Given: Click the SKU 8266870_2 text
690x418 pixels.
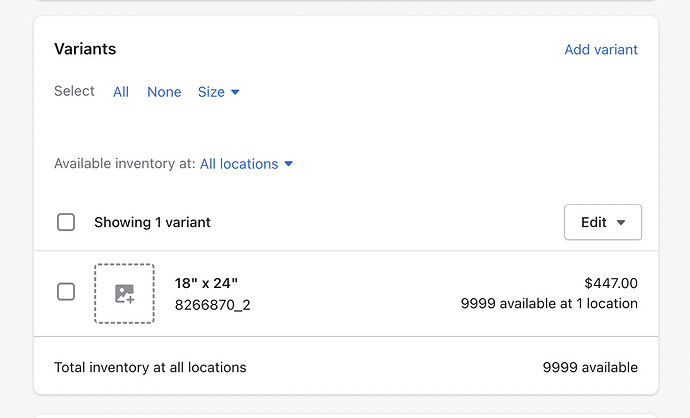Looking at the screenshot, I should tap(212, 305).
